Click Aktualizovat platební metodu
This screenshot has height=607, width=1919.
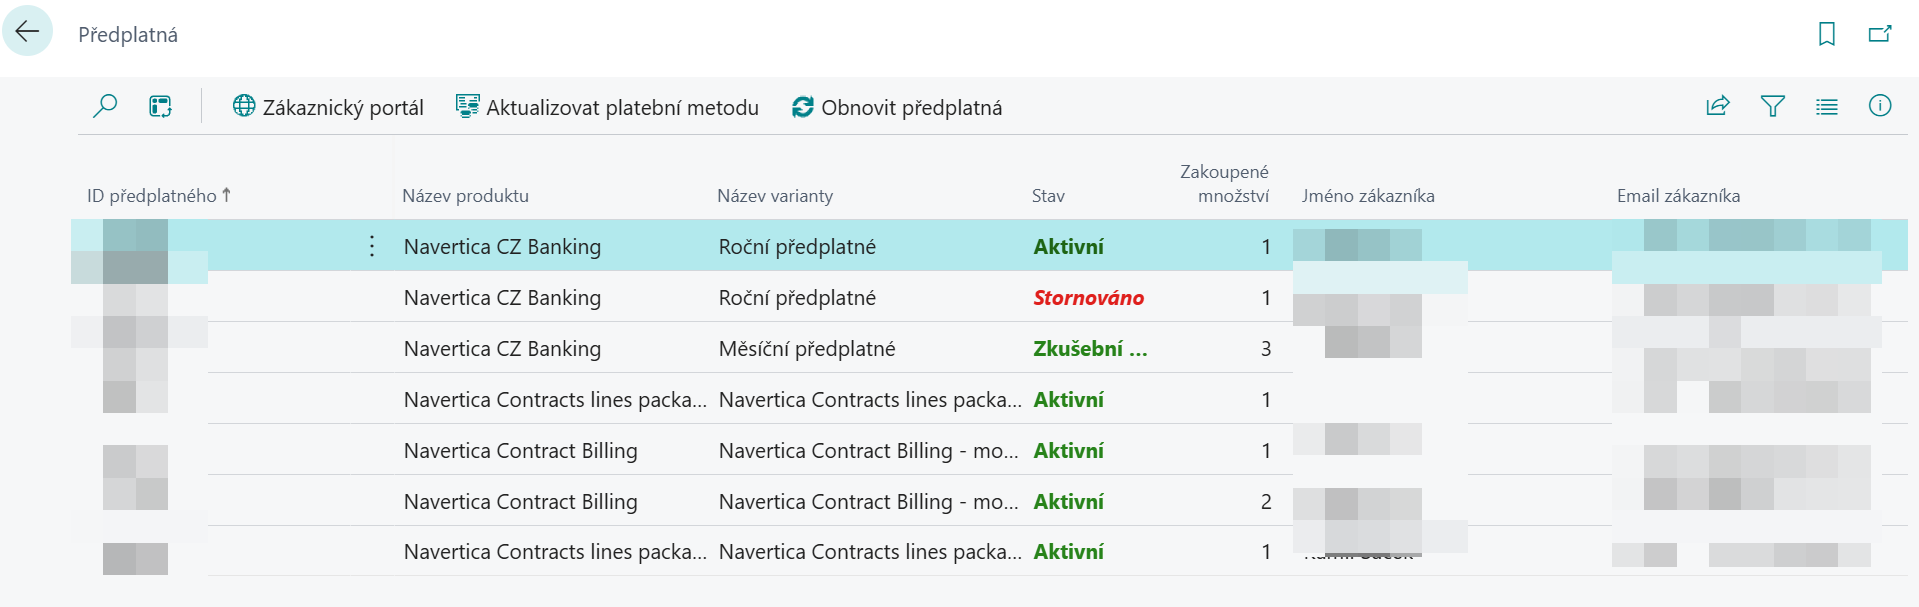tap(605, 107)
